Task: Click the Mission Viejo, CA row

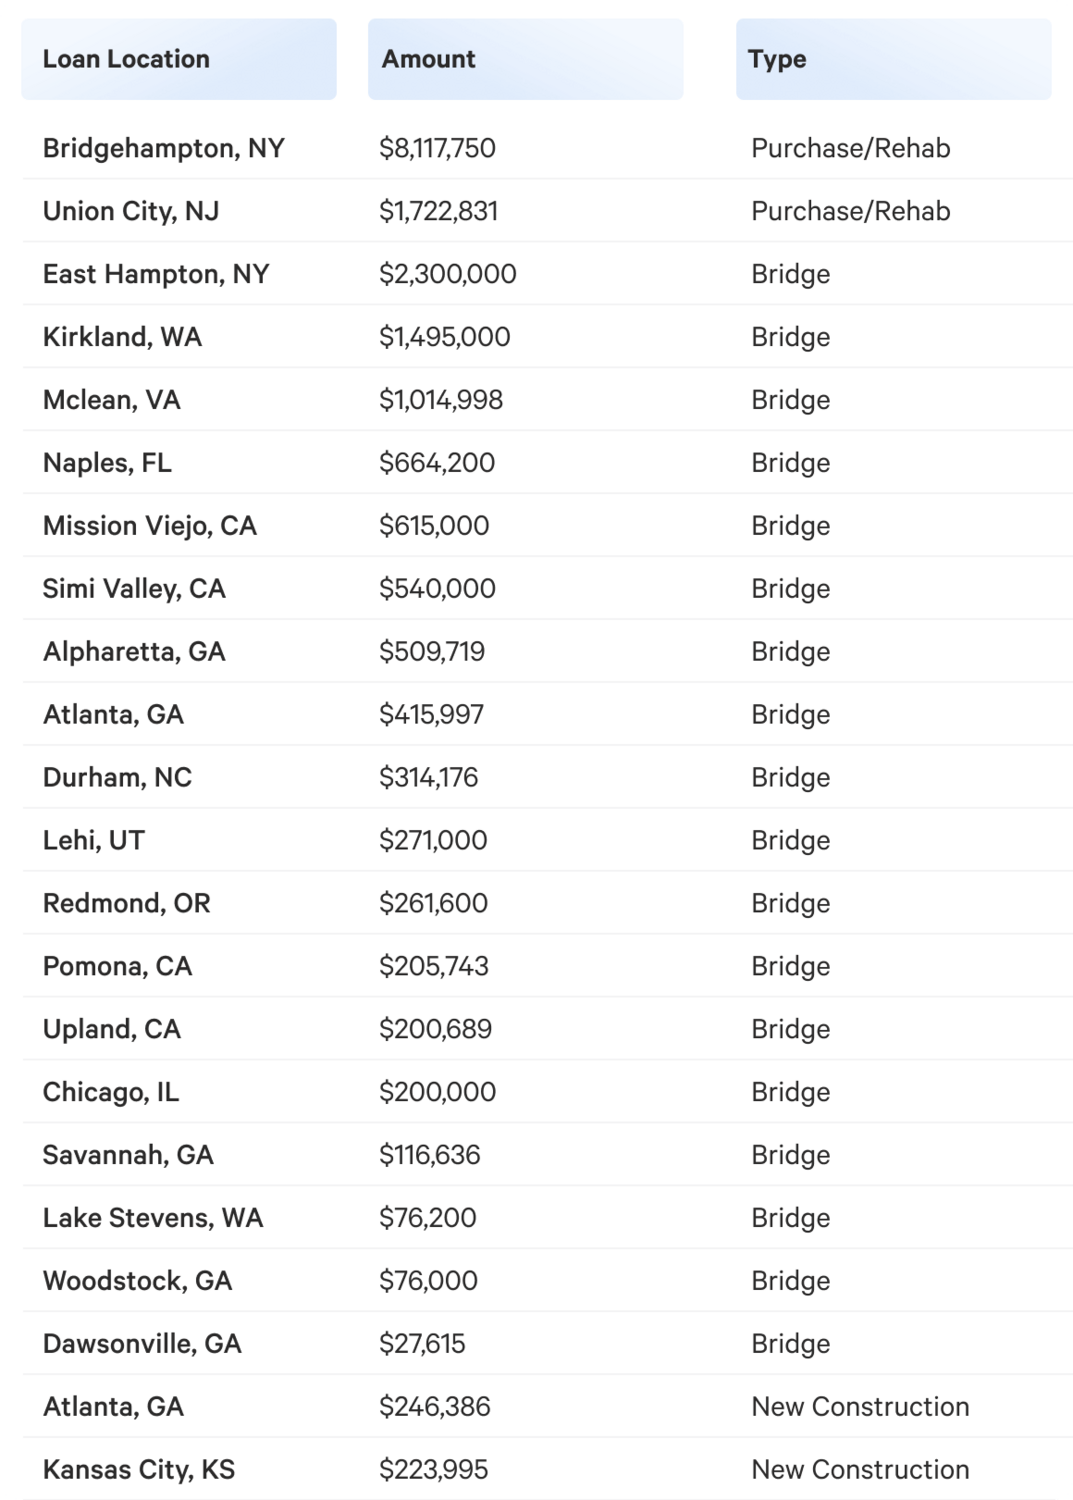Action: [150, 526]
